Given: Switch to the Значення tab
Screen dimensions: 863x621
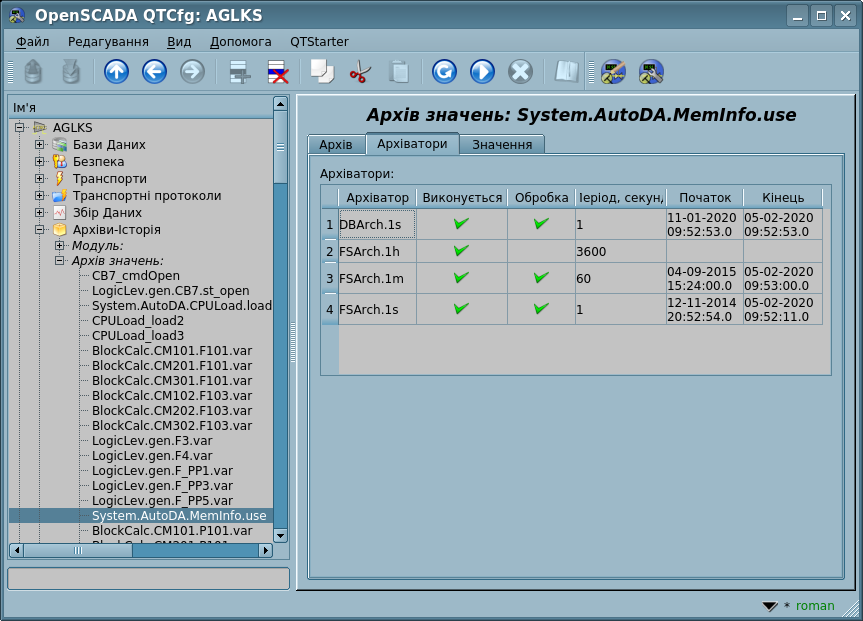Looking at the screenshot, I should [502, 145].
